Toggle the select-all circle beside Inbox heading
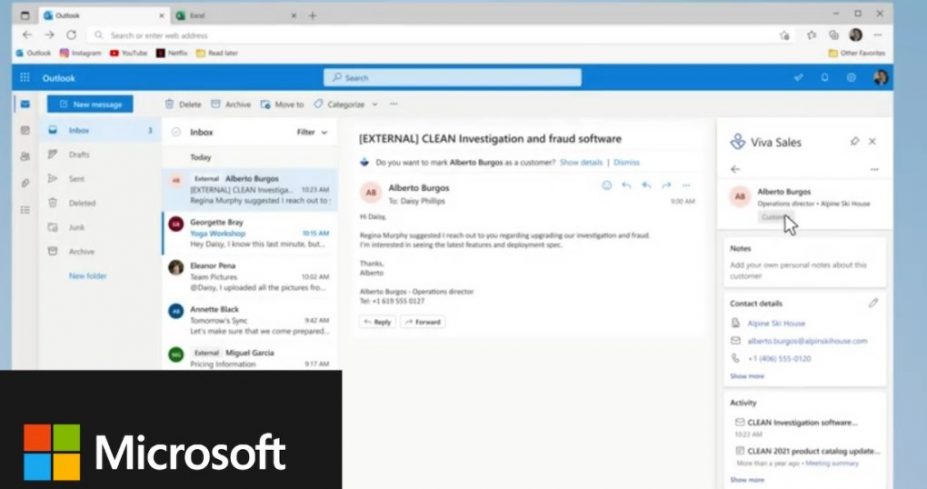The width and height of the screenshot is (927, 489). [176, 132]
